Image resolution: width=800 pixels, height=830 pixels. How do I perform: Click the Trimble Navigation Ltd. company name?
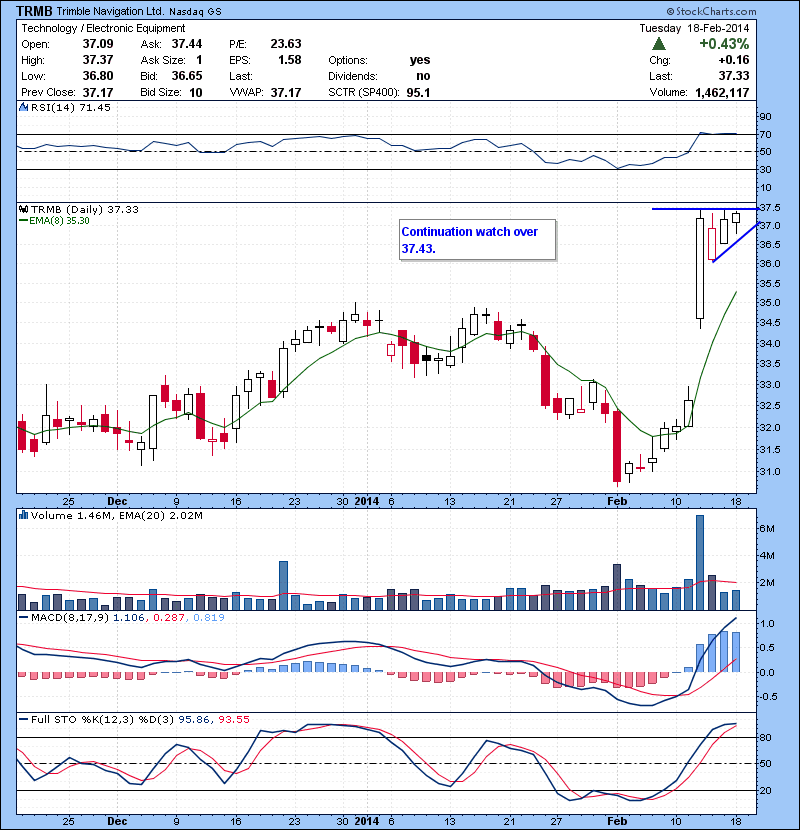[x=110, y=11]
